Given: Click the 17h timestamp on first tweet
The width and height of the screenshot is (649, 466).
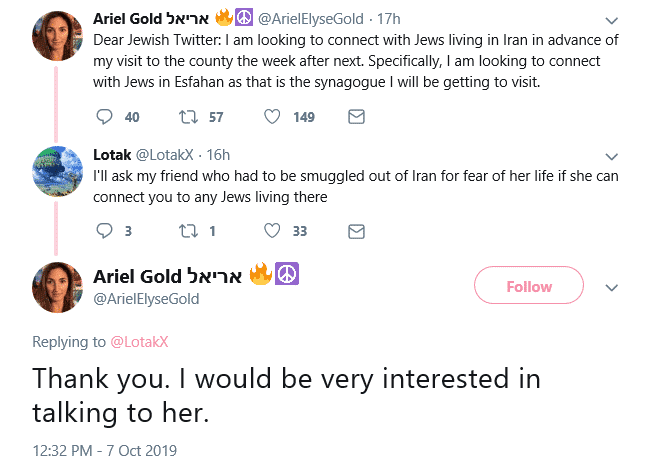Looking at the screenshot, I should pos(390,19).
